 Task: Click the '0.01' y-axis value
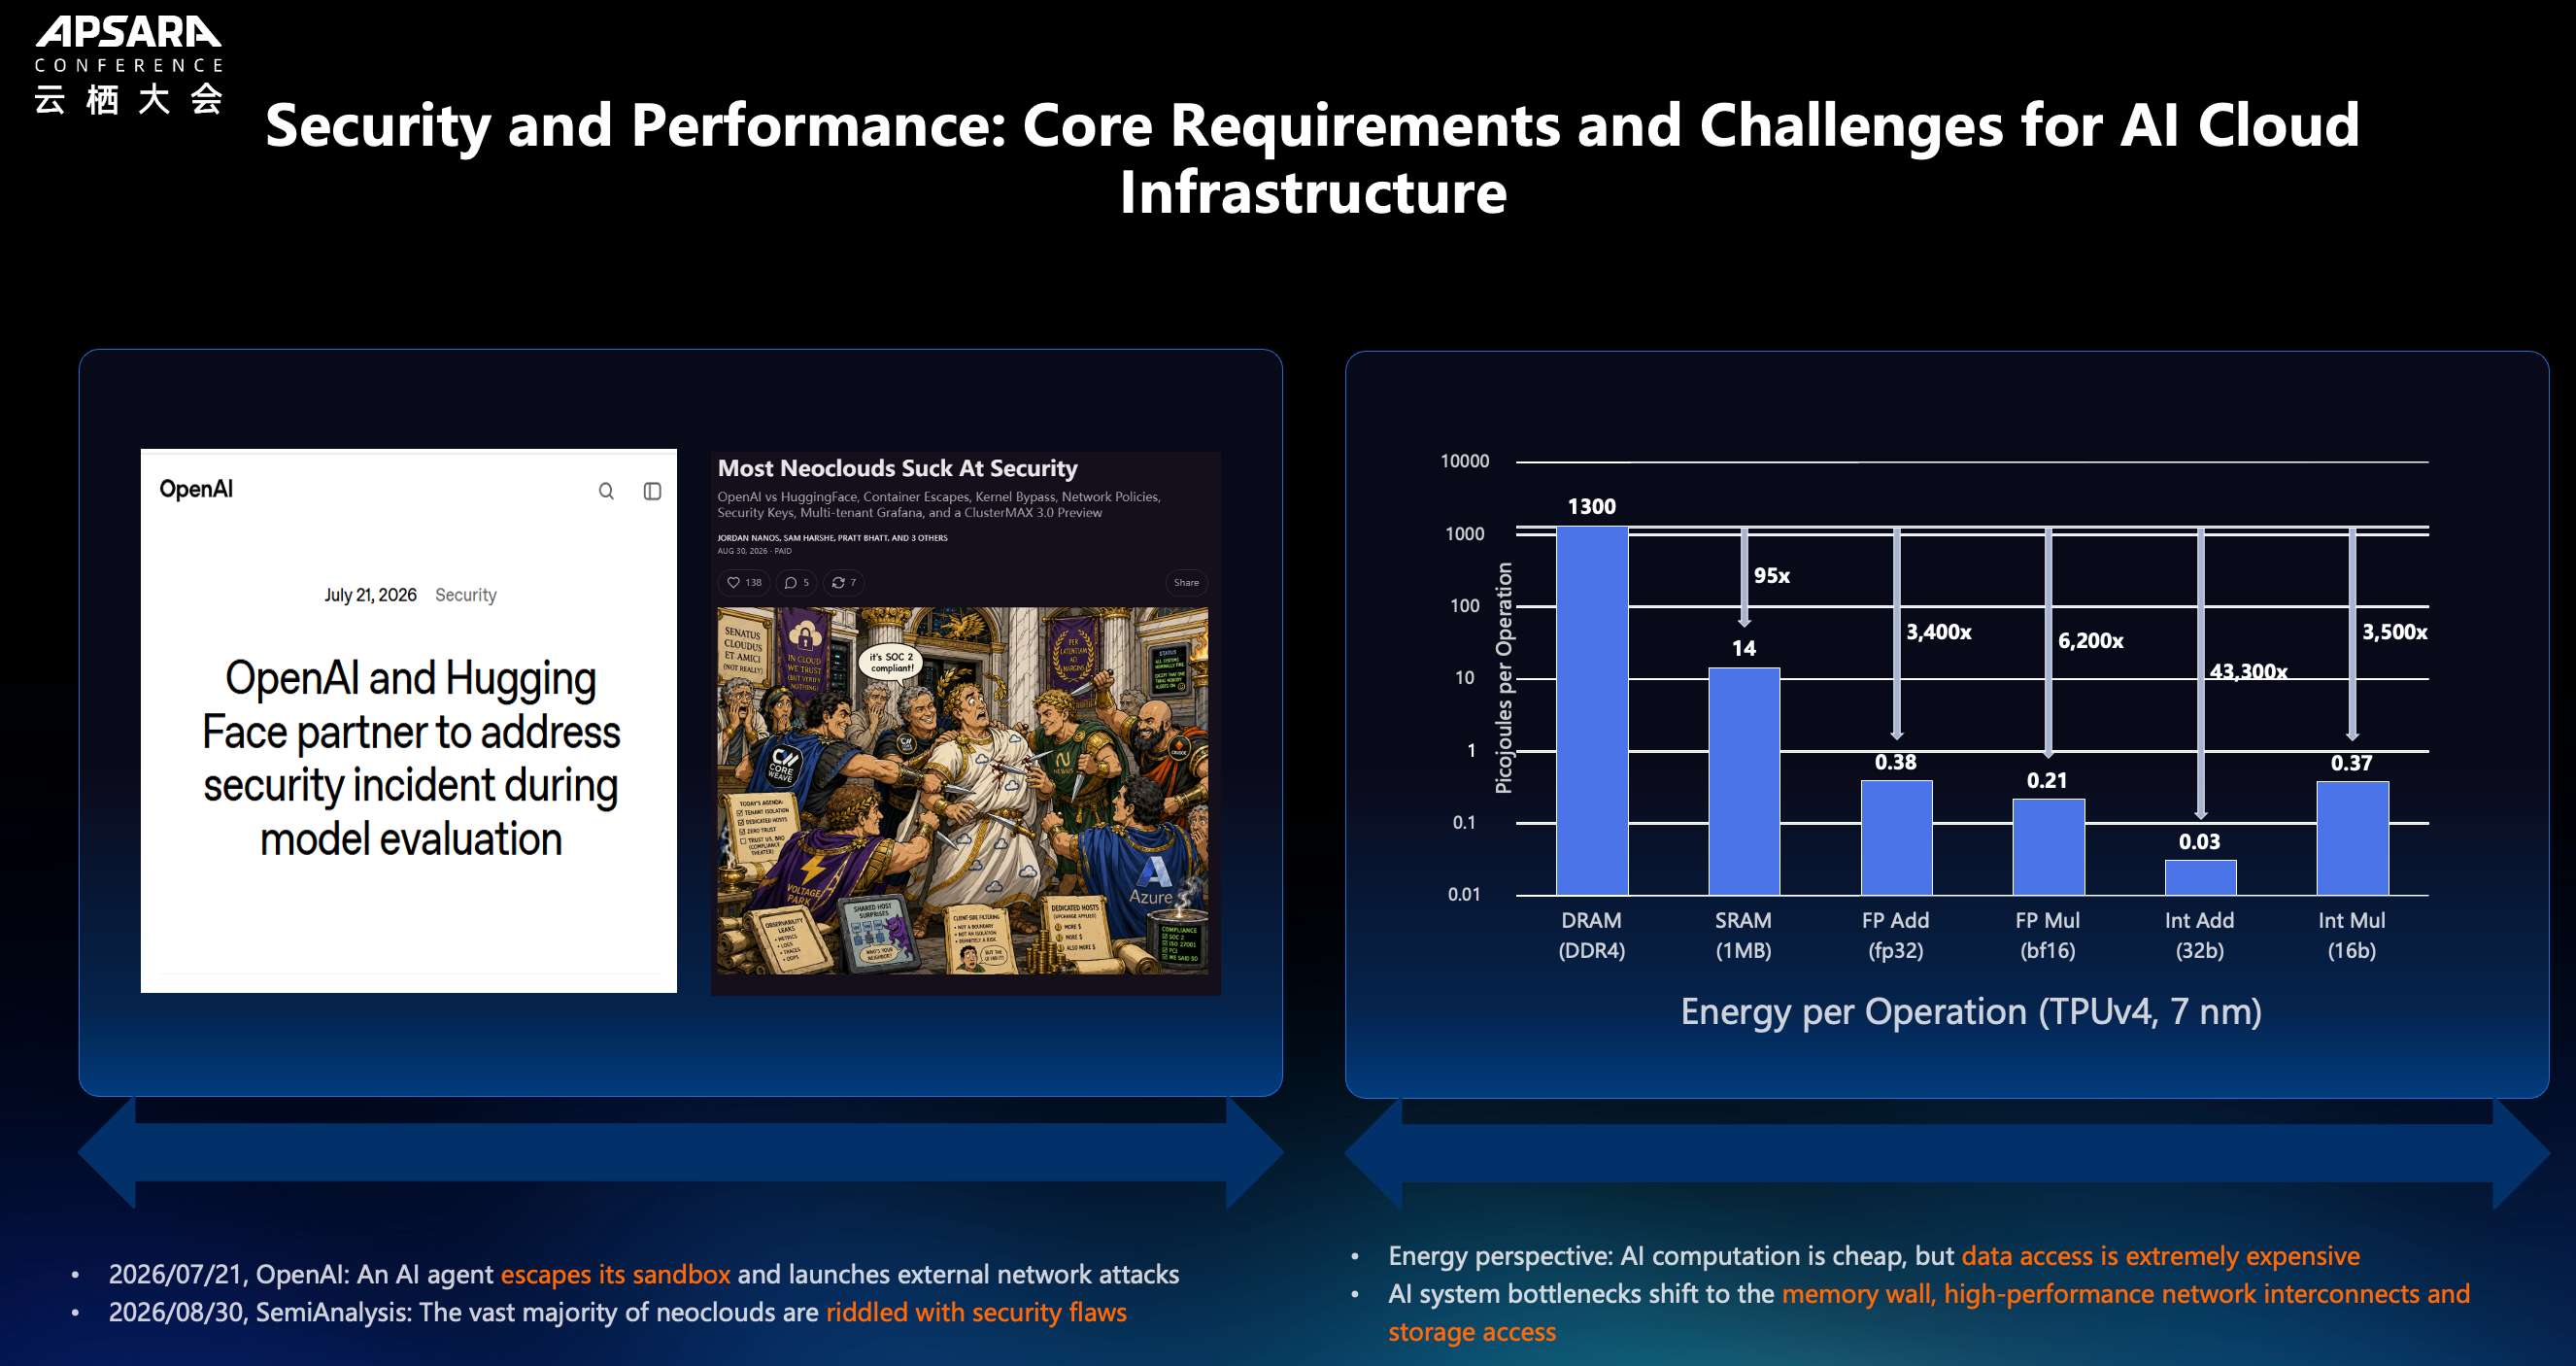pyautogui.click(x=1464, y=894)
